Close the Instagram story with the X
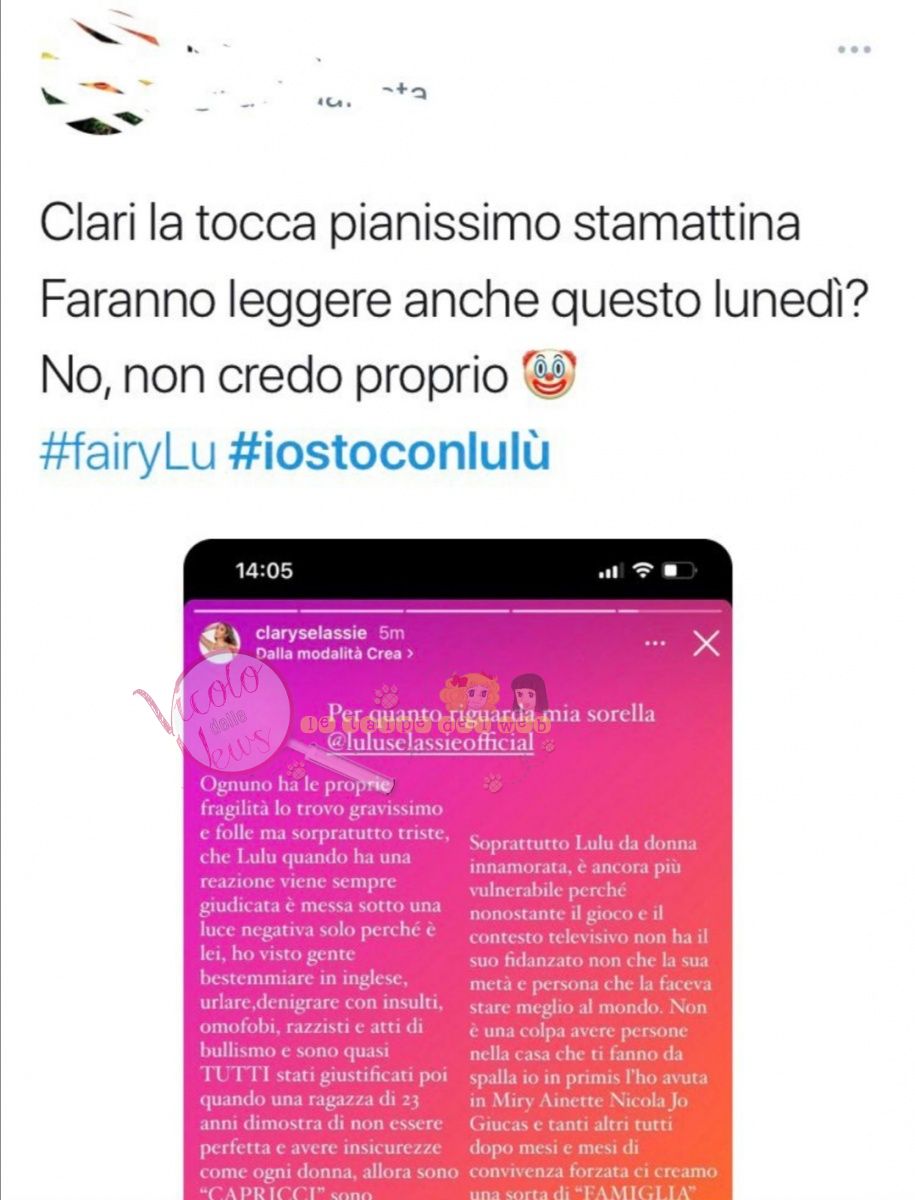 706,643
